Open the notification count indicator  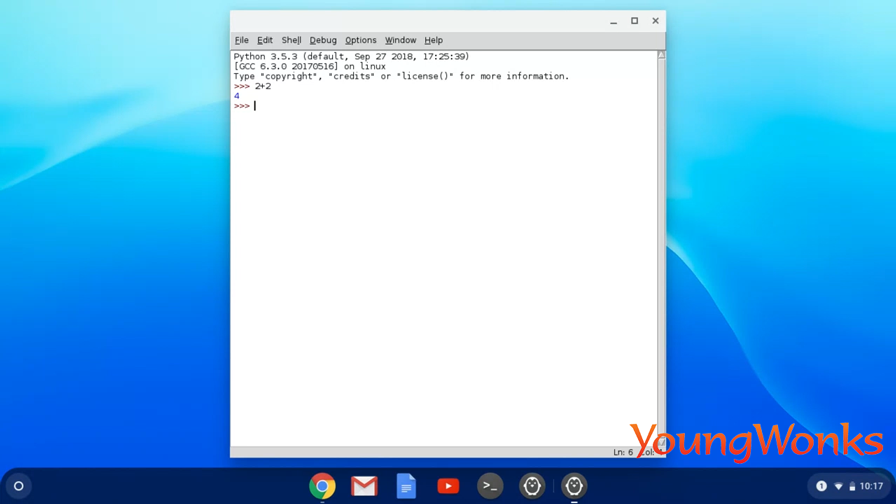(821, 486)
